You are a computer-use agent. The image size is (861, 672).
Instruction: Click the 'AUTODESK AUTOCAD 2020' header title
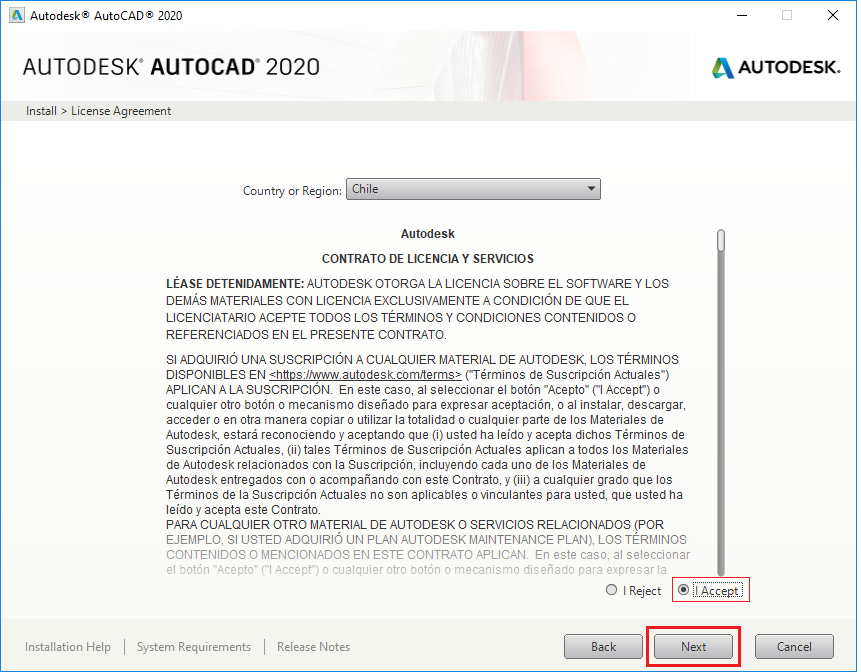[171, 67]
